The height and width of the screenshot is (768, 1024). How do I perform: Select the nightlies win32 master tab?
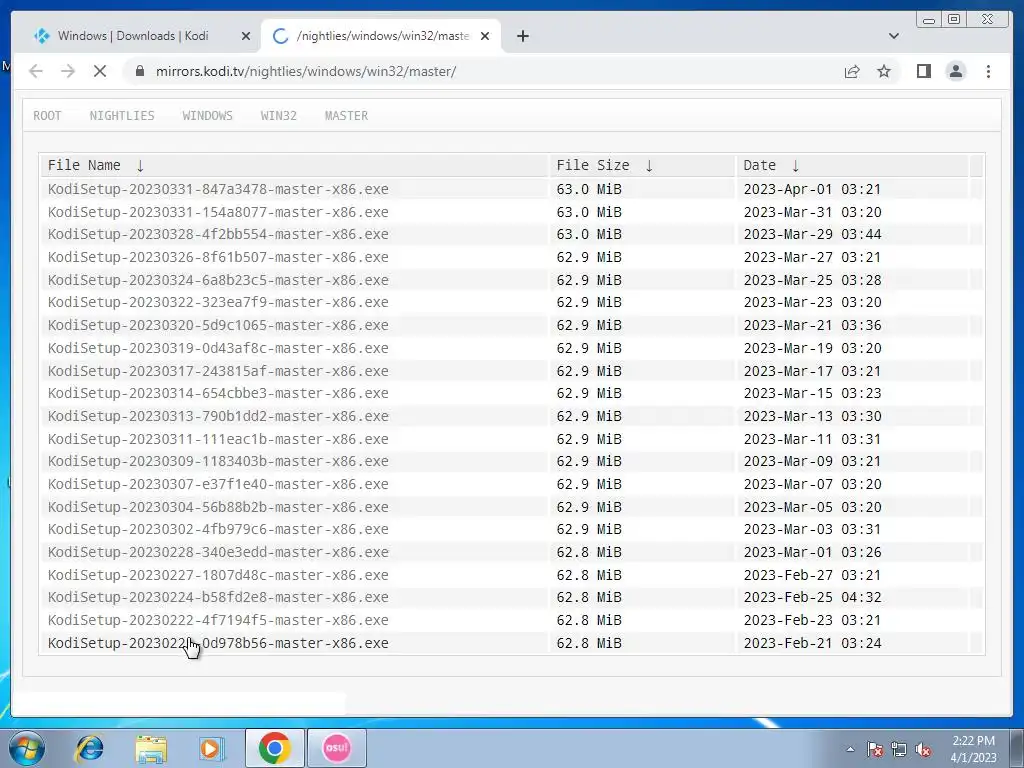(381, 36)
